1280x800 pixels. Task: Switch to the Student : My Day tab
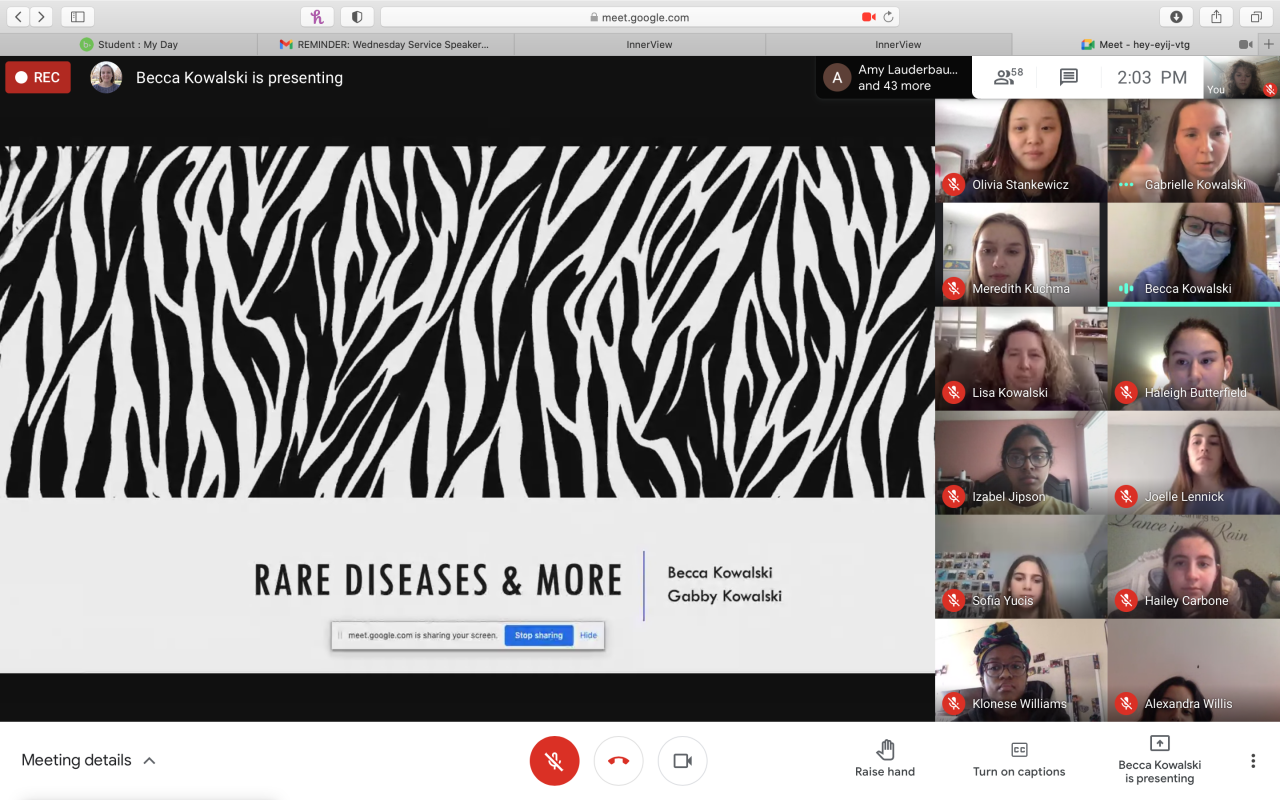[x=128, y=44]
